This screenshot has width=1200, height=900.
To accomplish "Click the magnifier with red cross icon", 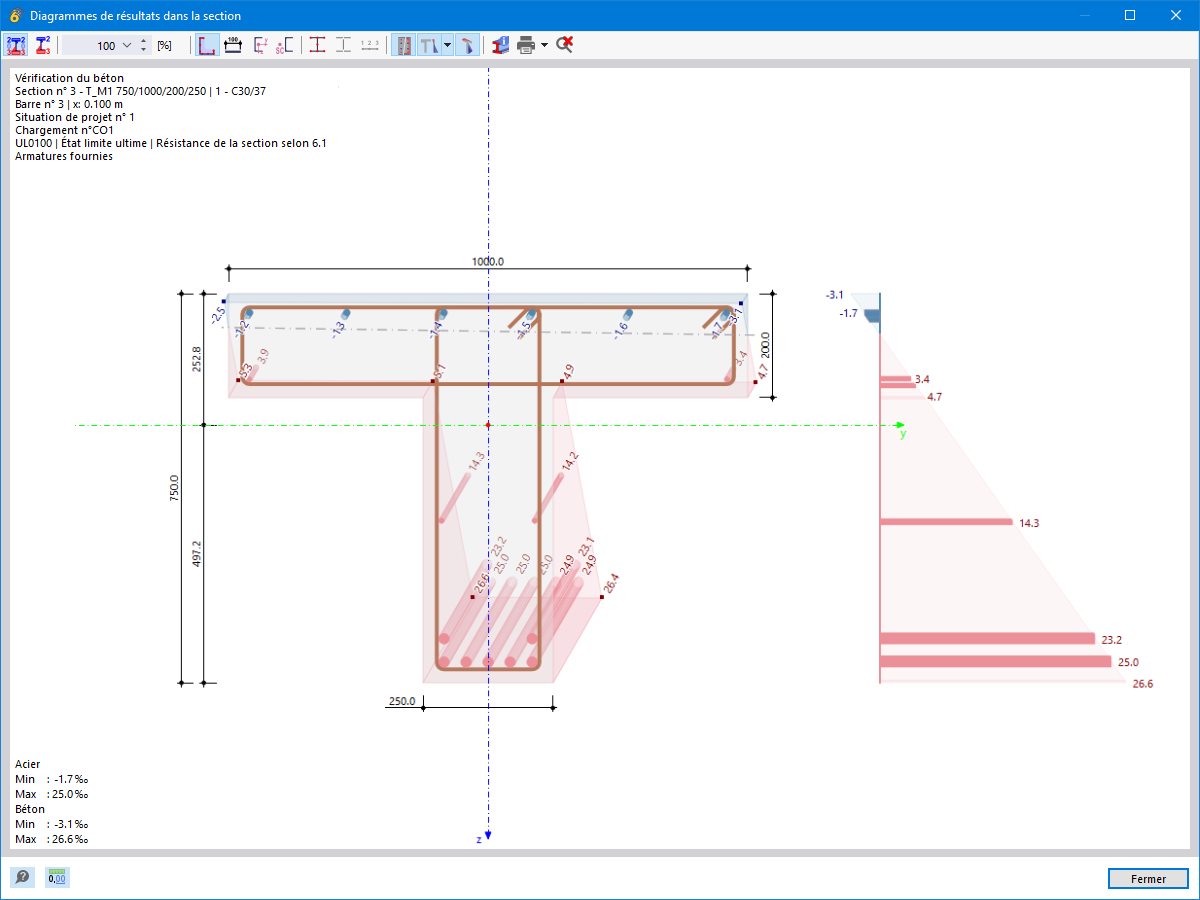I will tap(564, 45).
